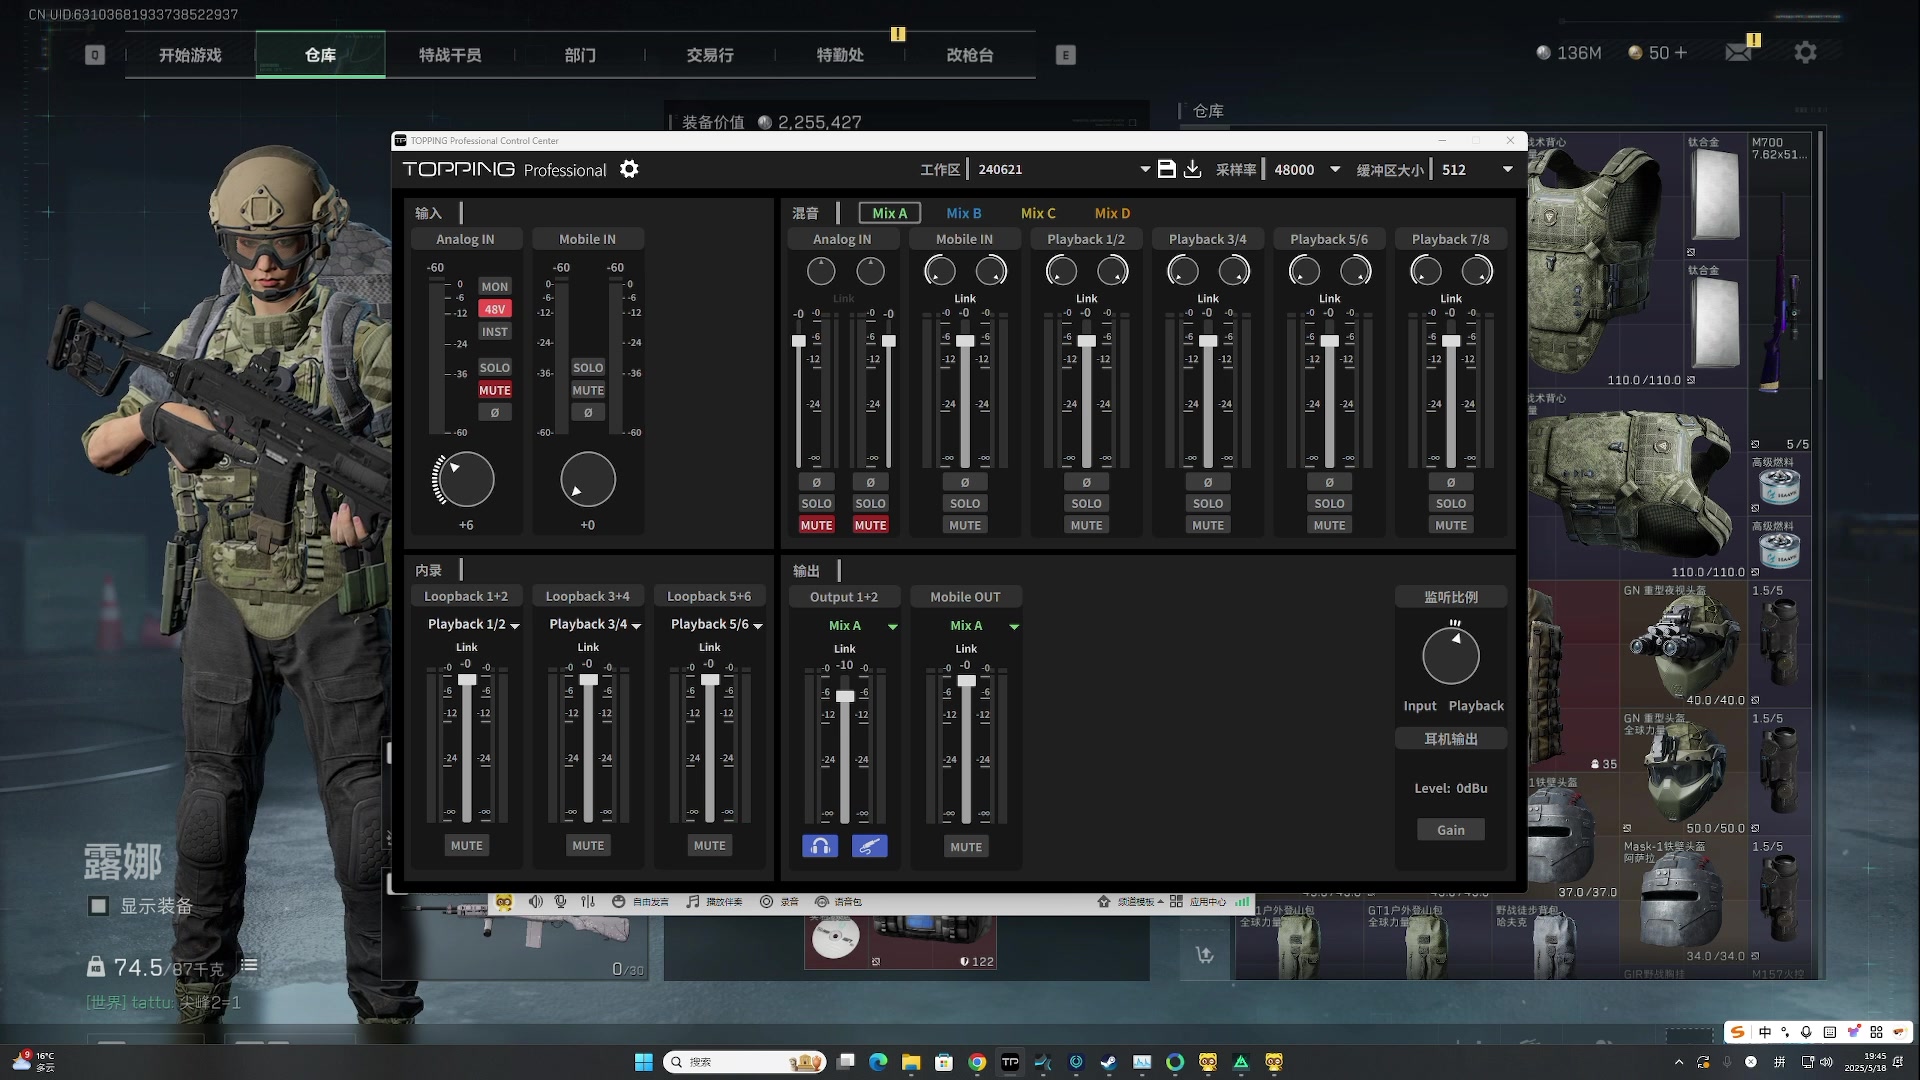Screen dimensions: 1920x1080
Task: Open the 开始游戏 game tab
Action: [190, 55]
